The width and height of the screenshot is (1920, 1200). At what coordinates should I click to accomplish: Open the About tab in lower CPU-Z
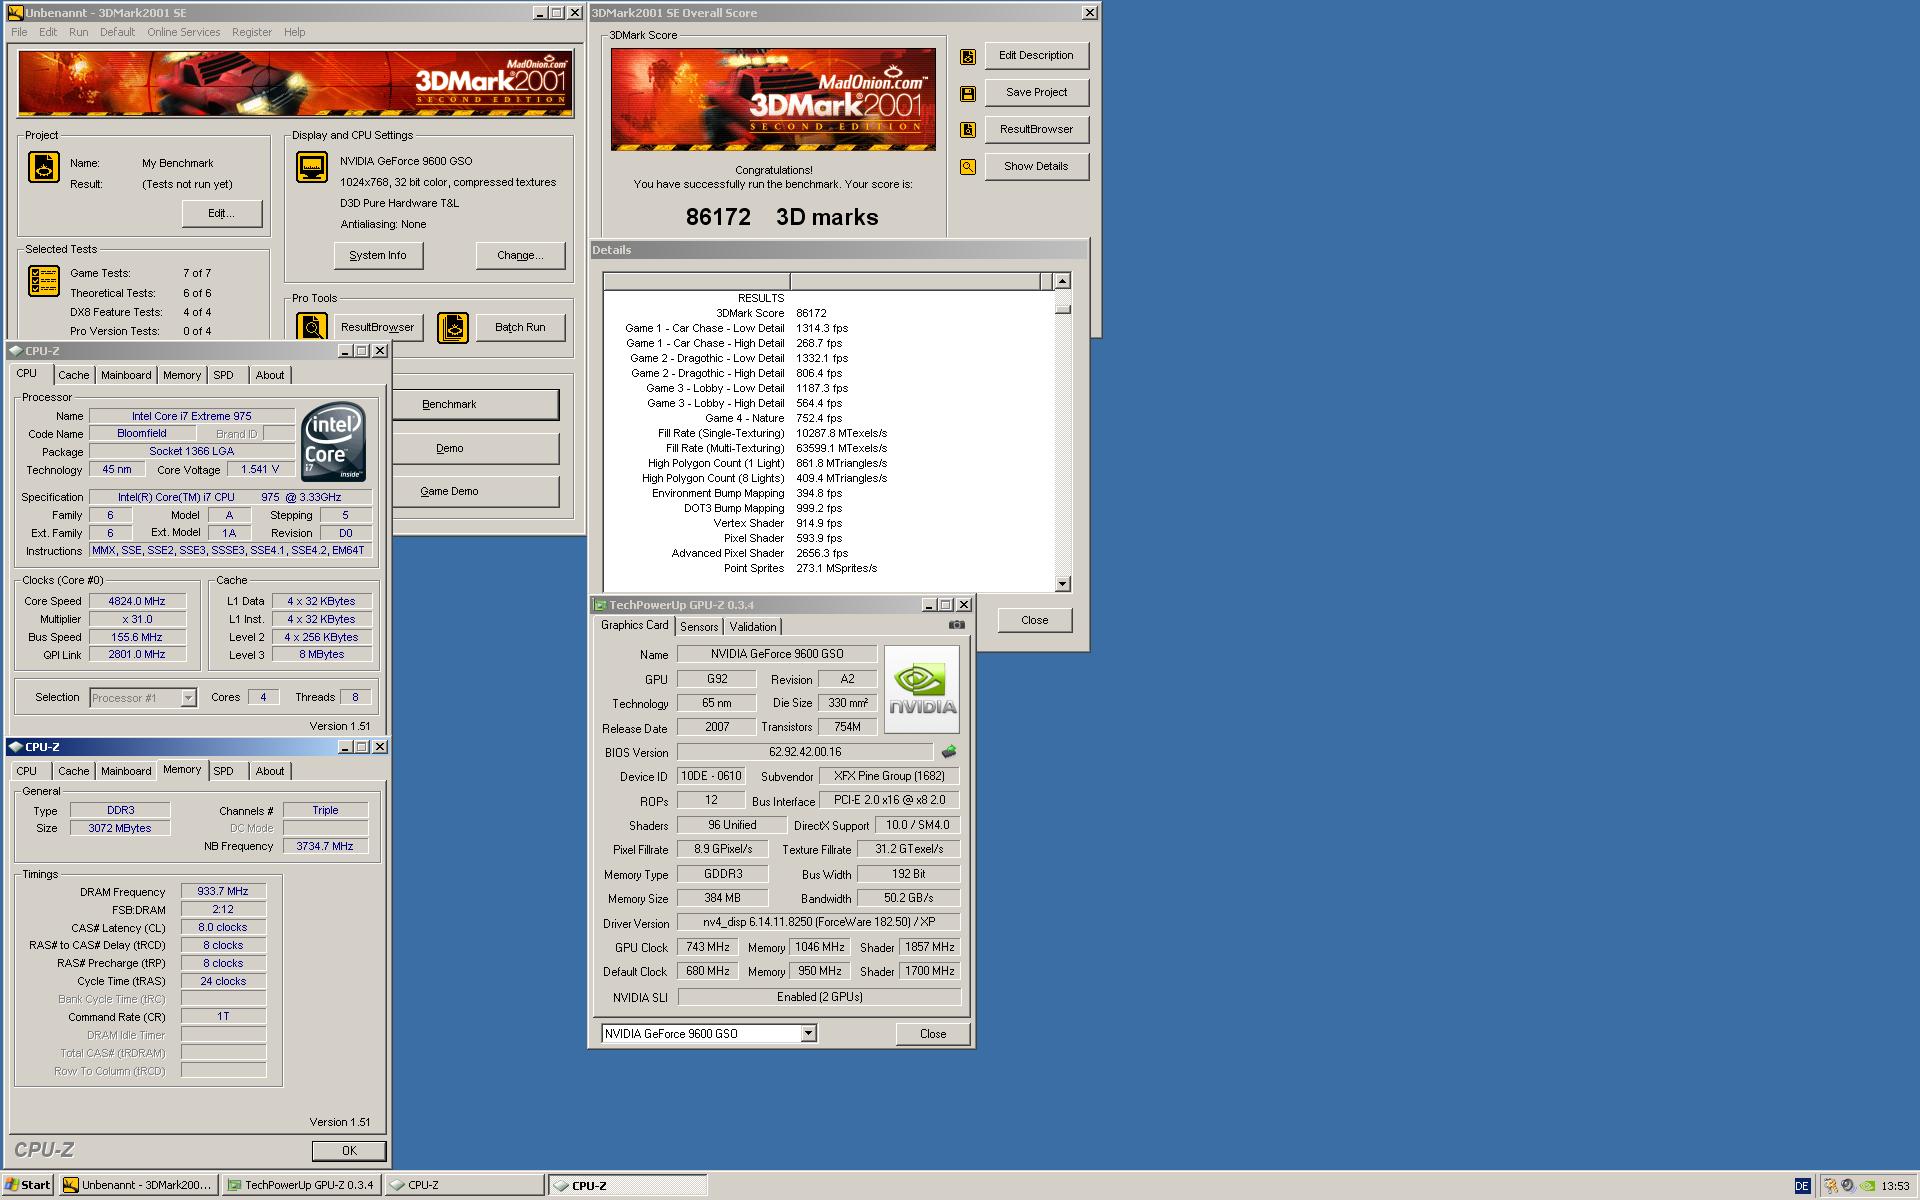tap(269, 771)
